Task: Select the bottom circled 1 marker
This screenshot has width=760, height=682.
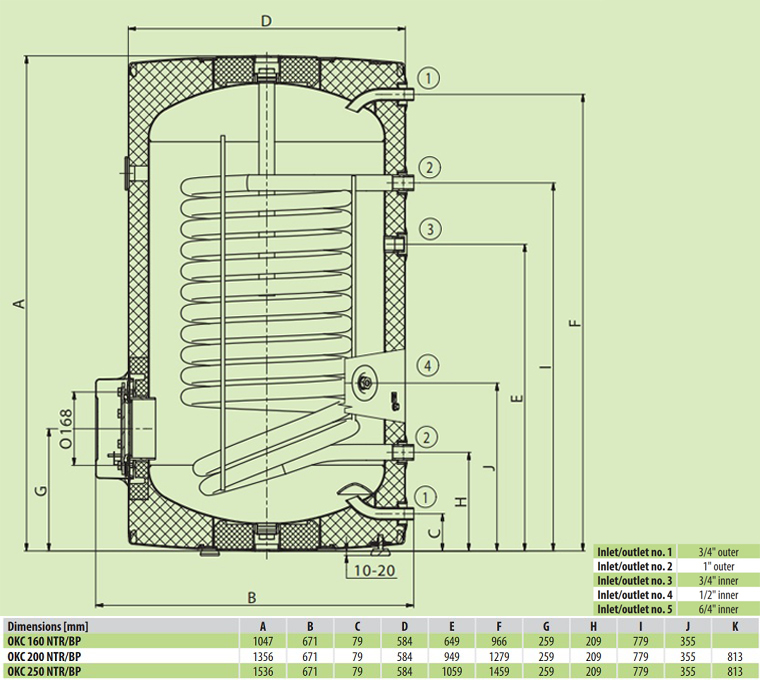Action: coord(428,495)
